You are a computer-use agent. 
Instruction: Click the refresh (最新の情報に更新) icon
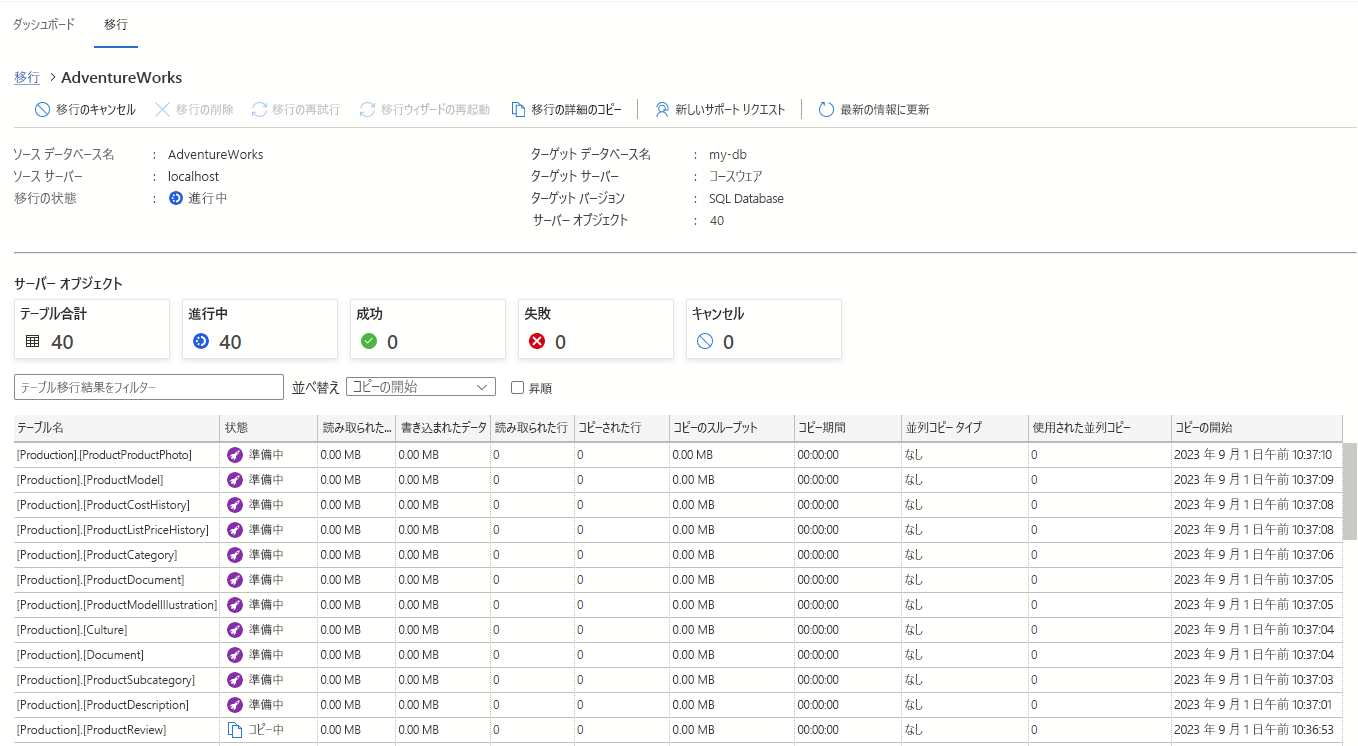(x=826, y=110)
